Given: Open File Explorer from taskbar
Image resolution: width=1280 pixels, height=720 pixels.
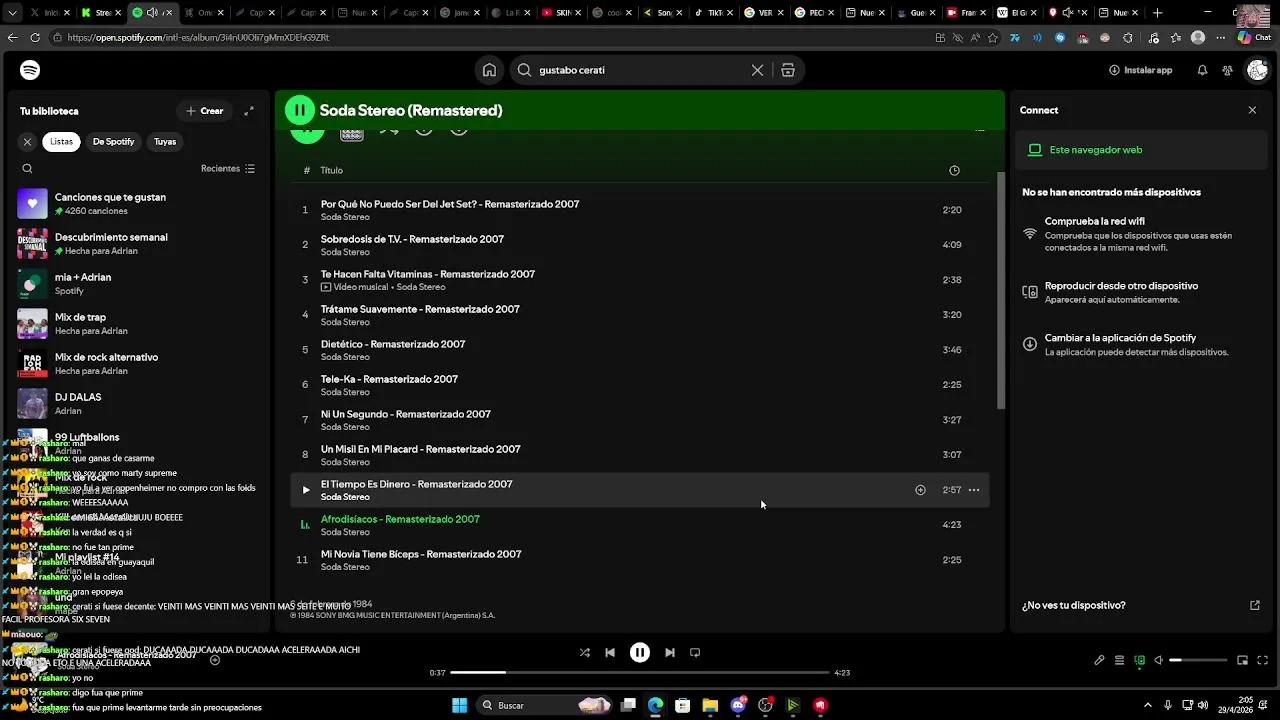Looking at the screenshot, I should tap(710, 705).
